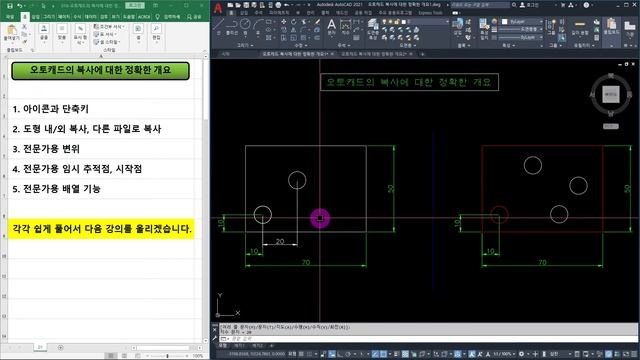Click the Open file icon in AutoCAD quick access toolbar
Image resolution: width=640 pixels, height=360 pixels.
(x=238, y=5)
